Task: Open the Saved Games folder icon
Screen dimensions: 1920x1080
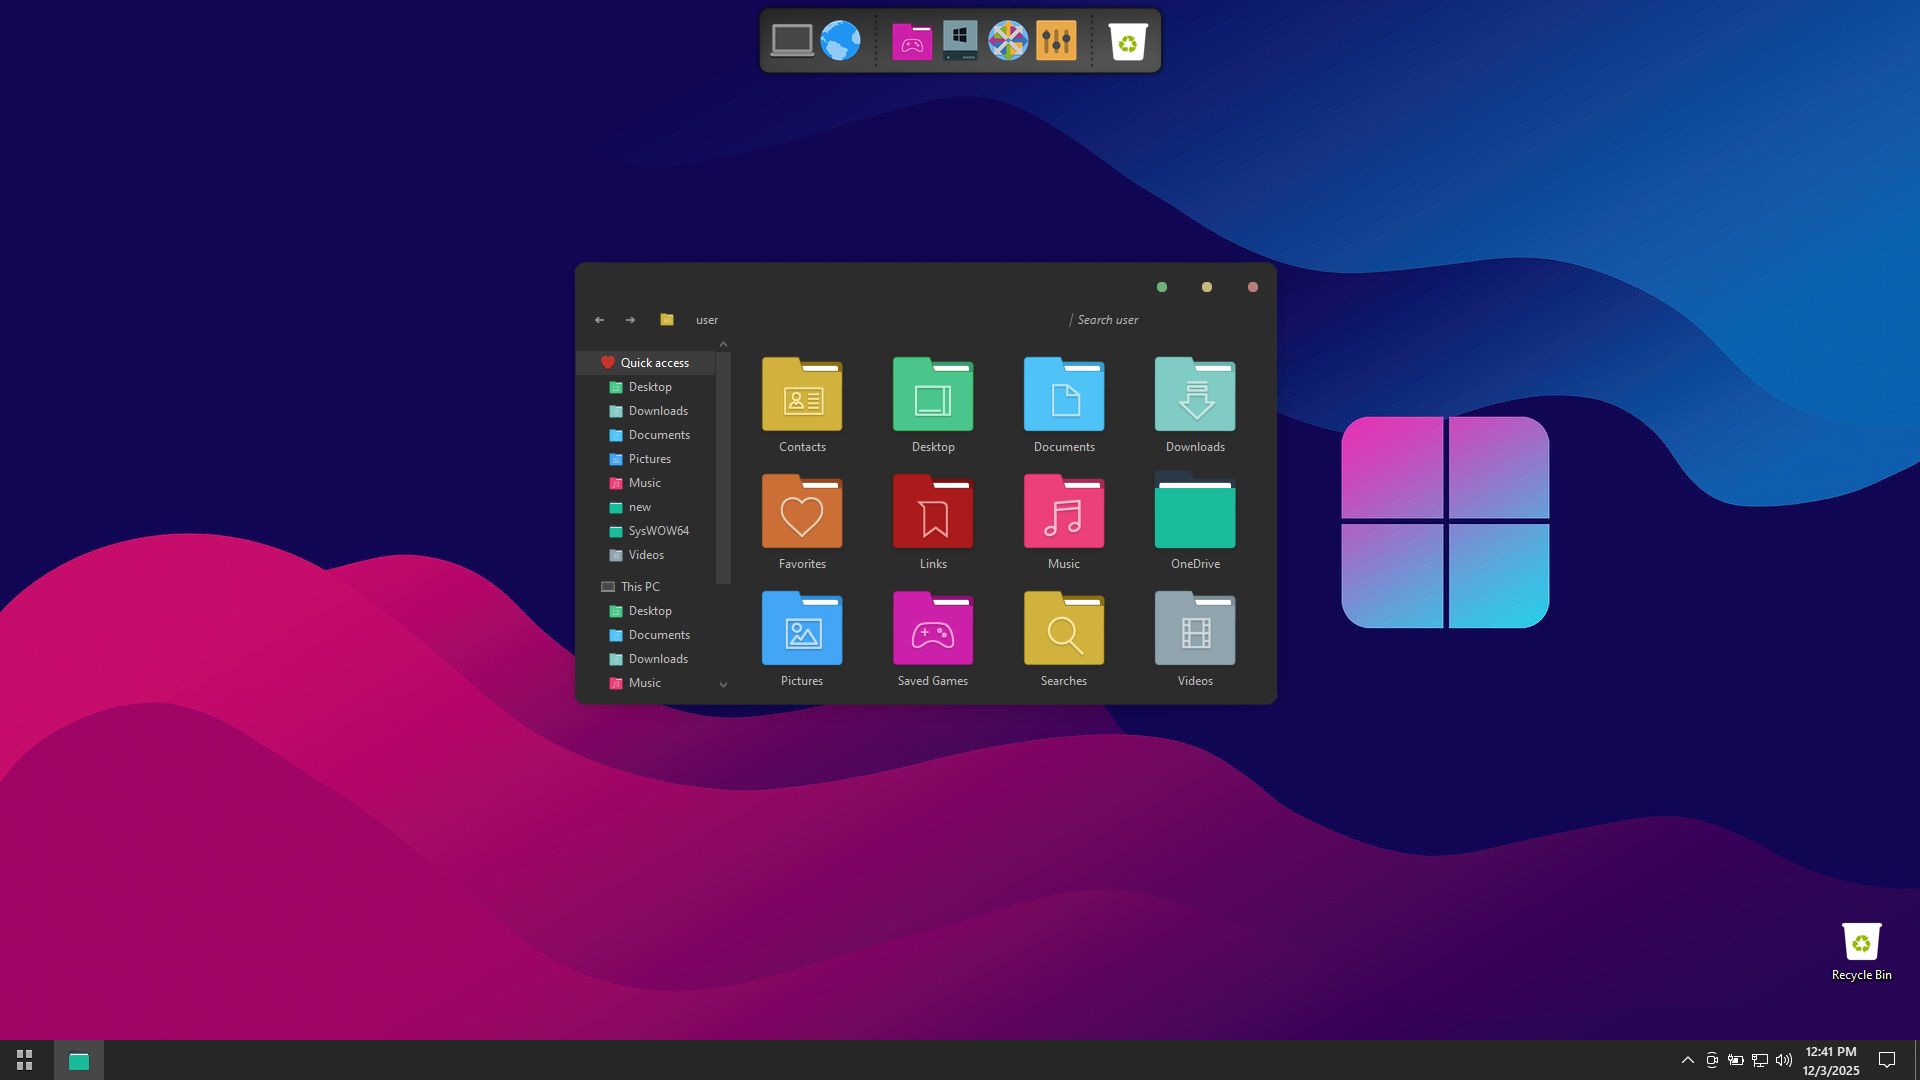Action: 932,630
